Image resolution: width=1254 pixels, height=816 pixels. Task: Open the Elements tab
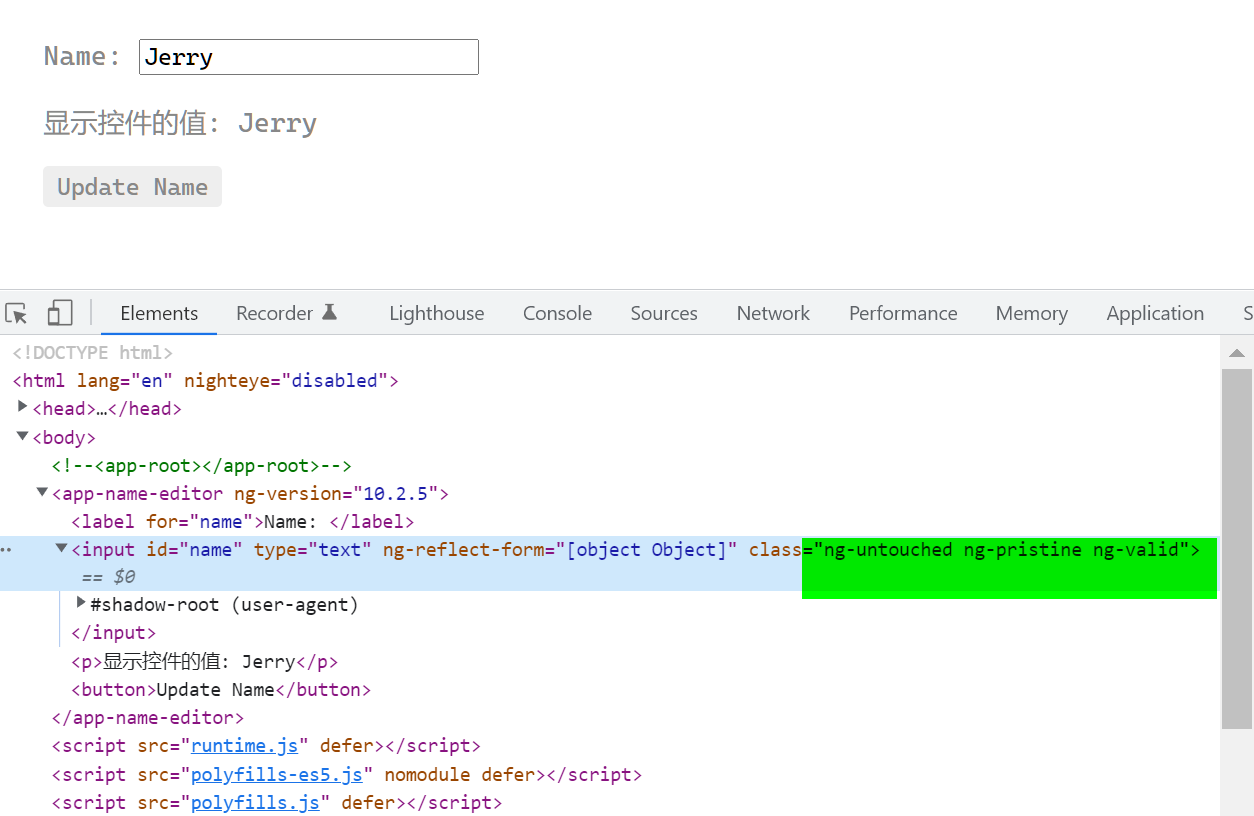point(159,313)
